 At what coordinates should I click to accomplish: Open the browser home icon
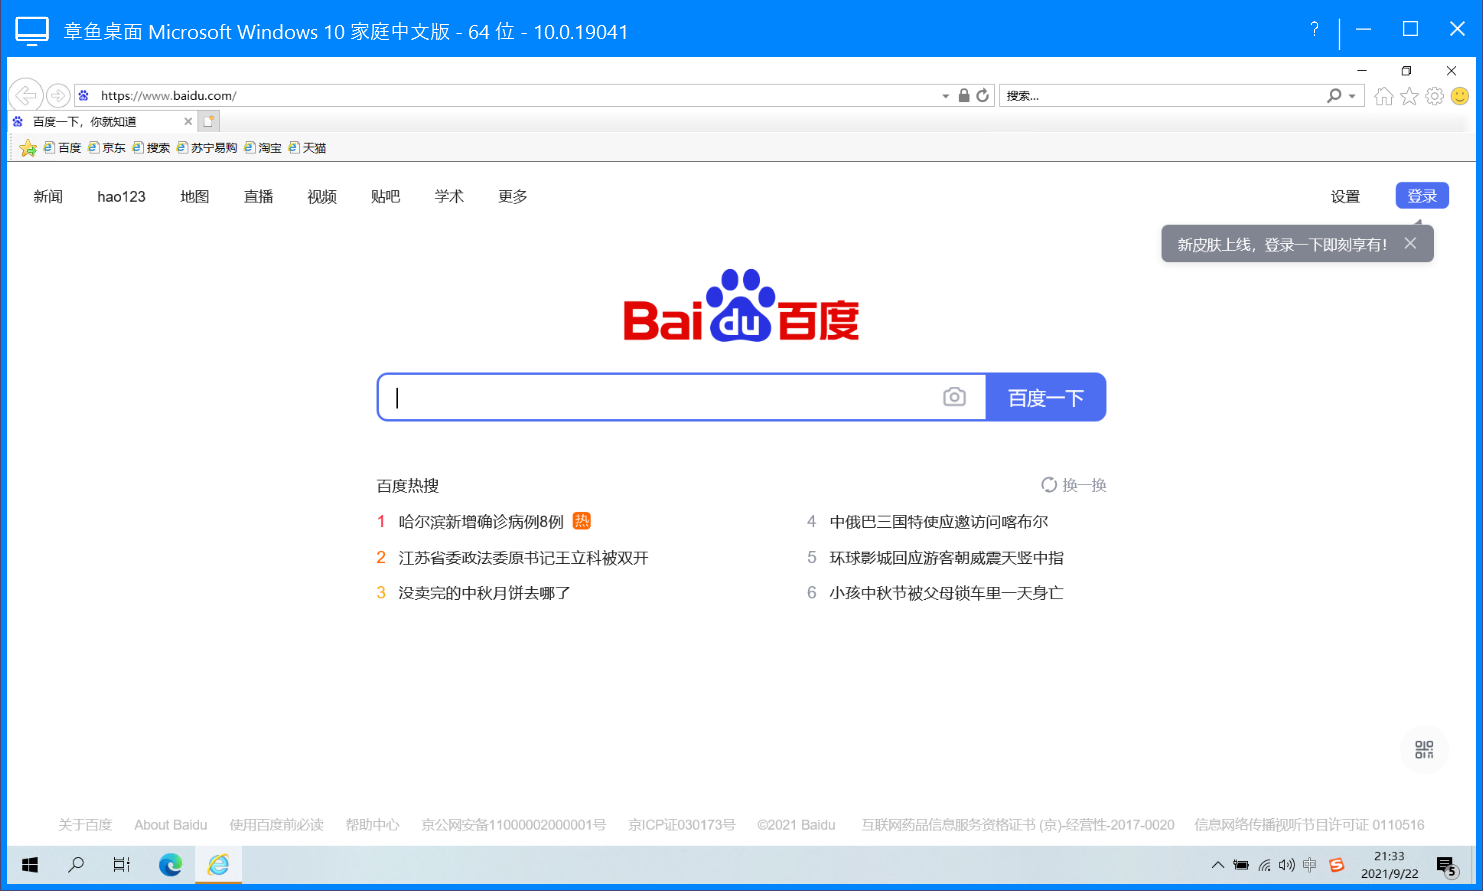tap(1383, 96)
